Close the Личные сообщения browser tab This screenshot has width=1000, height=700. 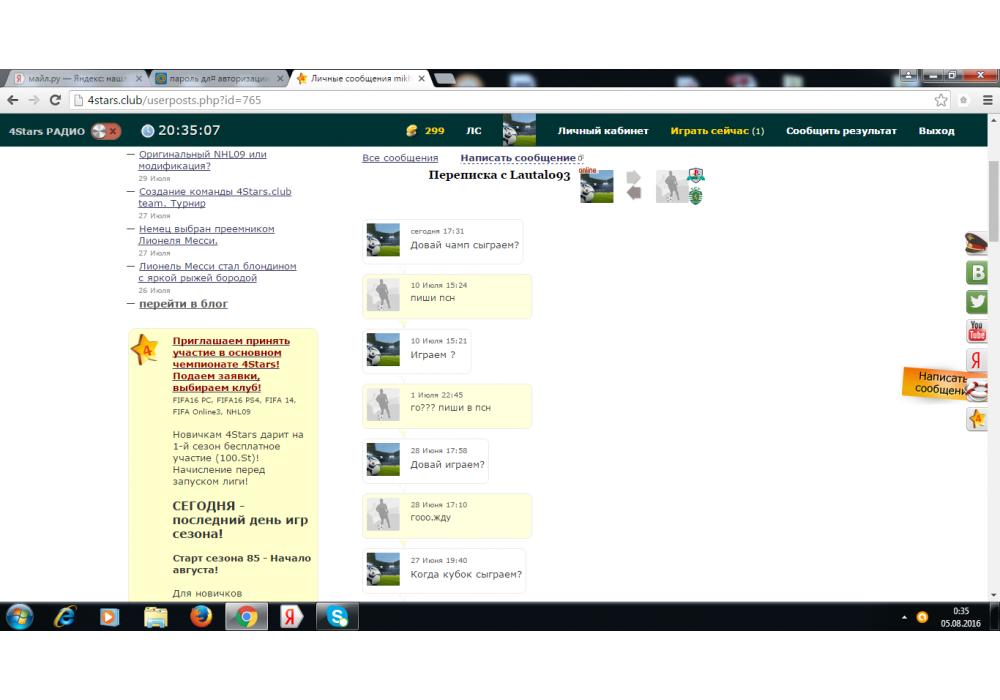[422, 79]
